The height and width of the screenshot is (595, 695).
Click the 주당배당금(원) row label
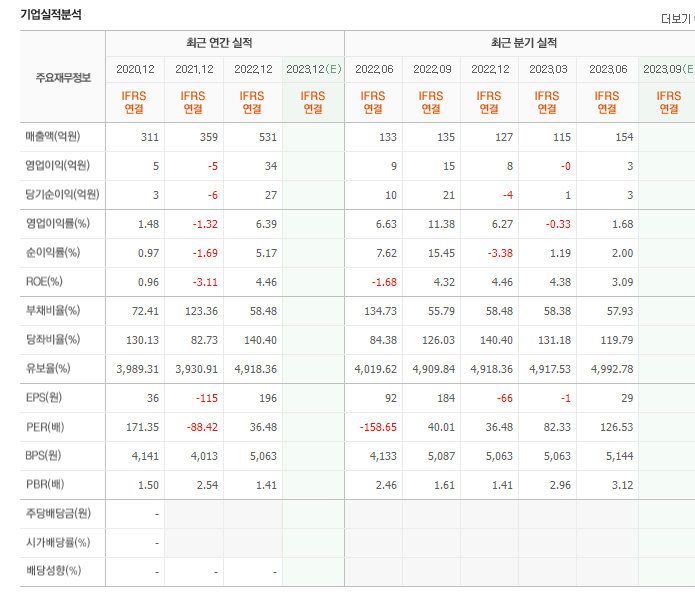pos(58,513)
